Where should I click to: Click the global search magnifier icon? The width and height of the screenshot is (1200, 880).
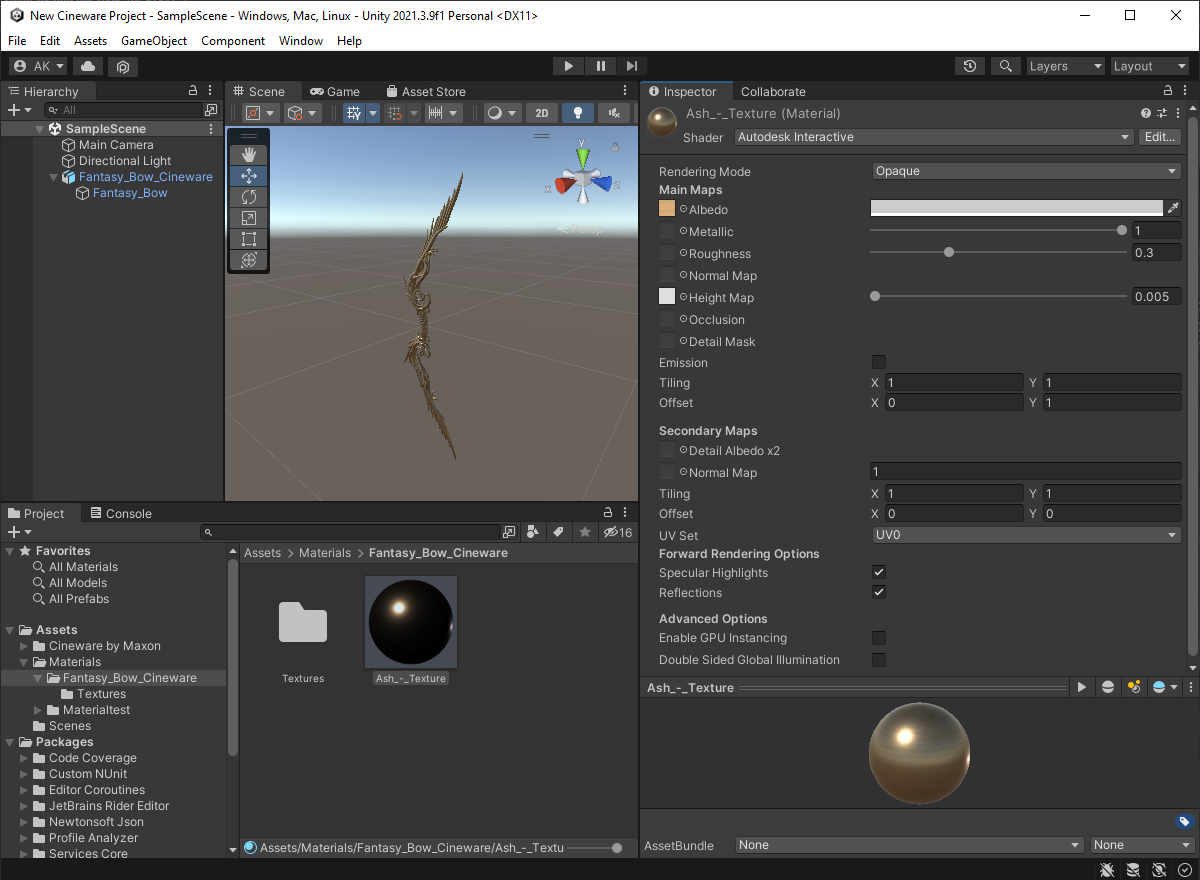tap(1005, 66)
